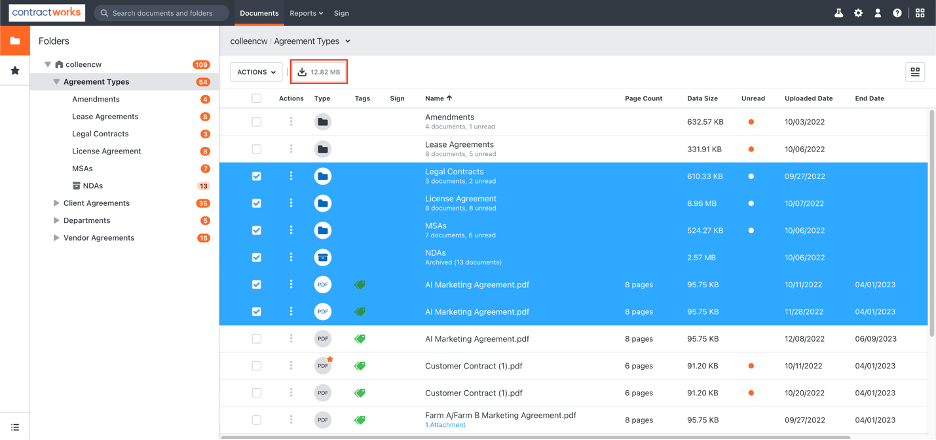This screenshot has height=440, width=936.
Task: Check the Amendments row checkbox
Action: 257,122
